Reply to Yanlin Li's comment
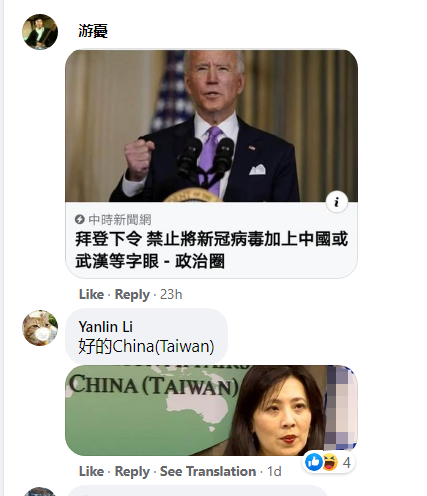This screenshot has width=427, height=496. [x=132, y=472]
